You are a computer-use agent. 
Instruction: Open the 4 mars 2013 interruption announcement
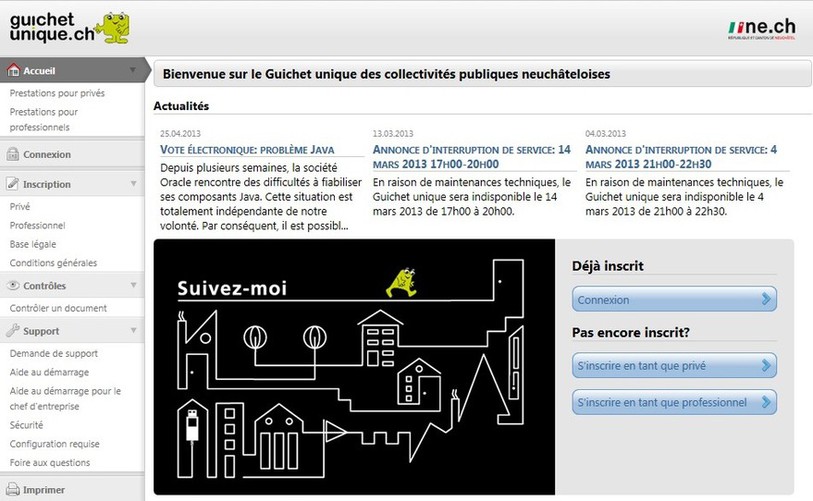pos(681,157)
